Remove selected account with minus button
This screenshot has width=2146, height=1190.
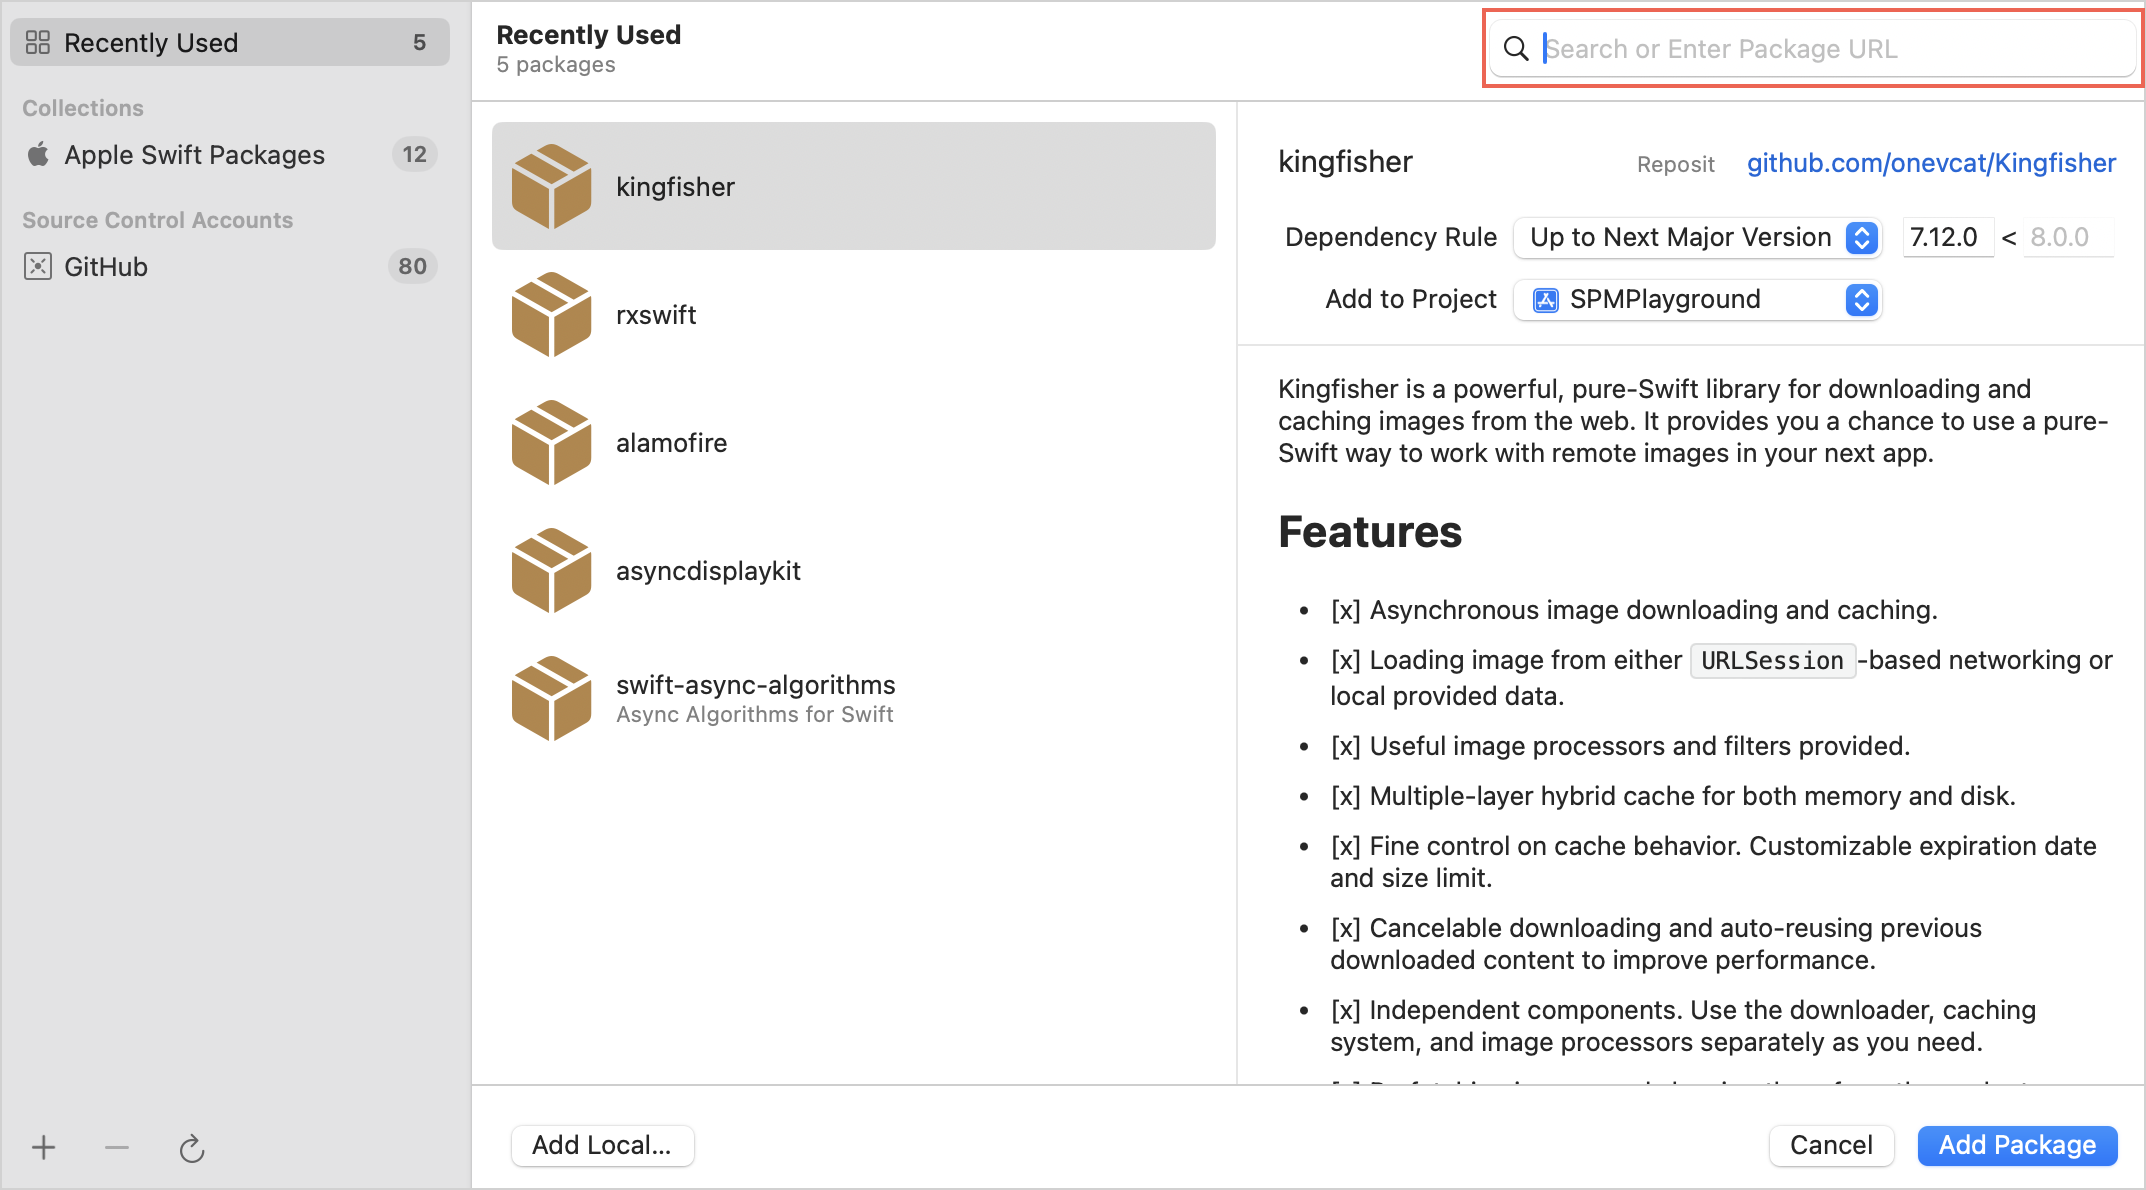click(x=116, y=1147)
